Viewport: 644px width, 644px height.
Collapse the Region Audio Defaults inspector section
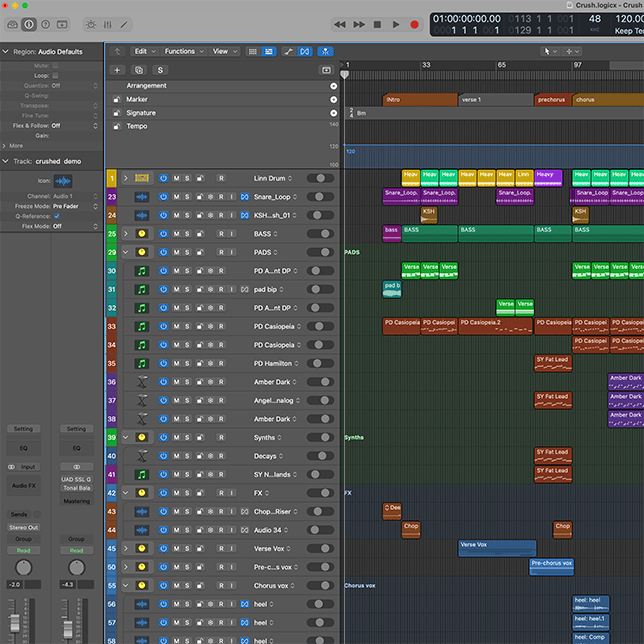(5, 52)
